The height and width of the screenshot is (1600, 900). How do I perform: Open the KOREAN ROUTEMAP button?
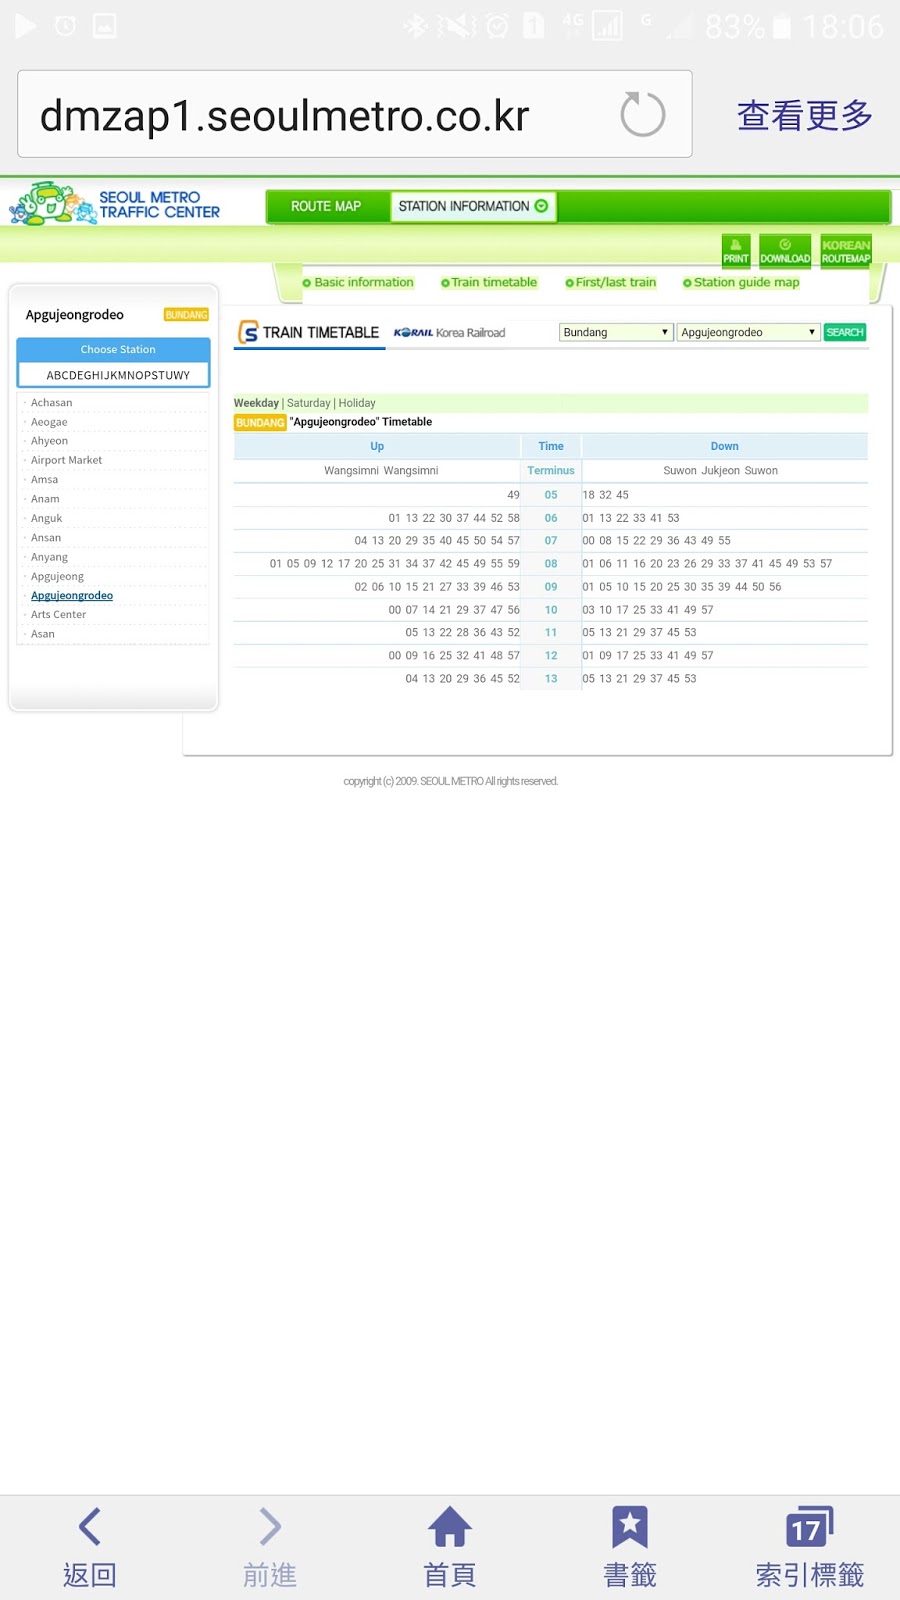[x=846, y=251]
